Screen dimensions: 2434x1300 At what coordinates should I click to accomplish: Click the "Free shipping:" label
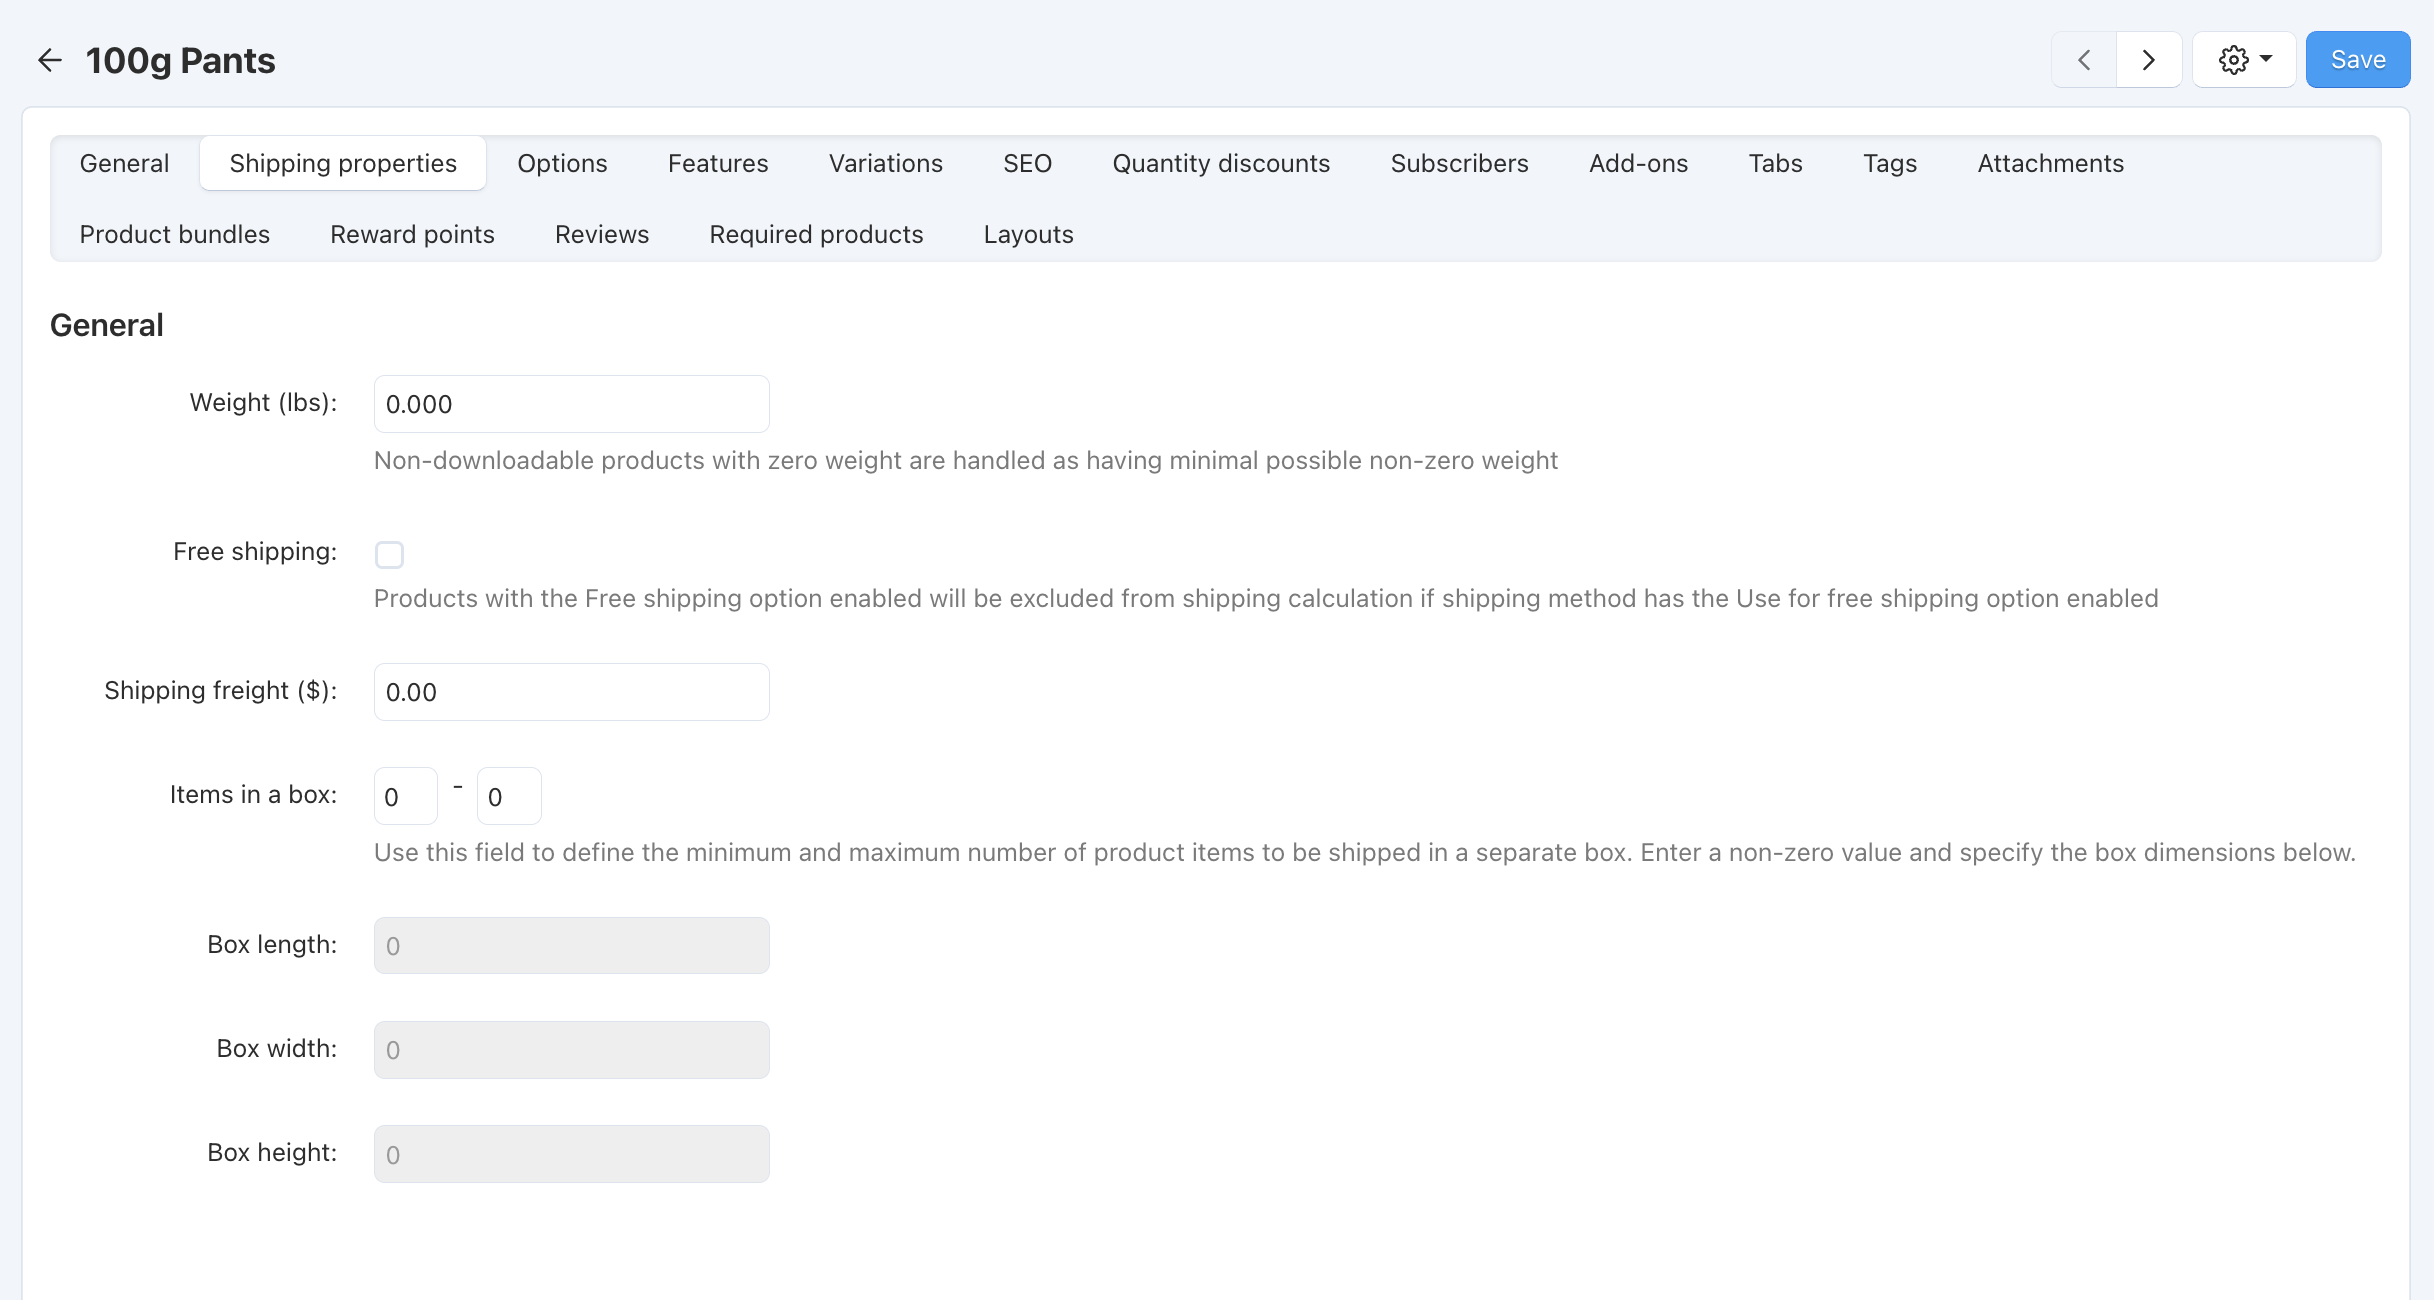[255, 551]
